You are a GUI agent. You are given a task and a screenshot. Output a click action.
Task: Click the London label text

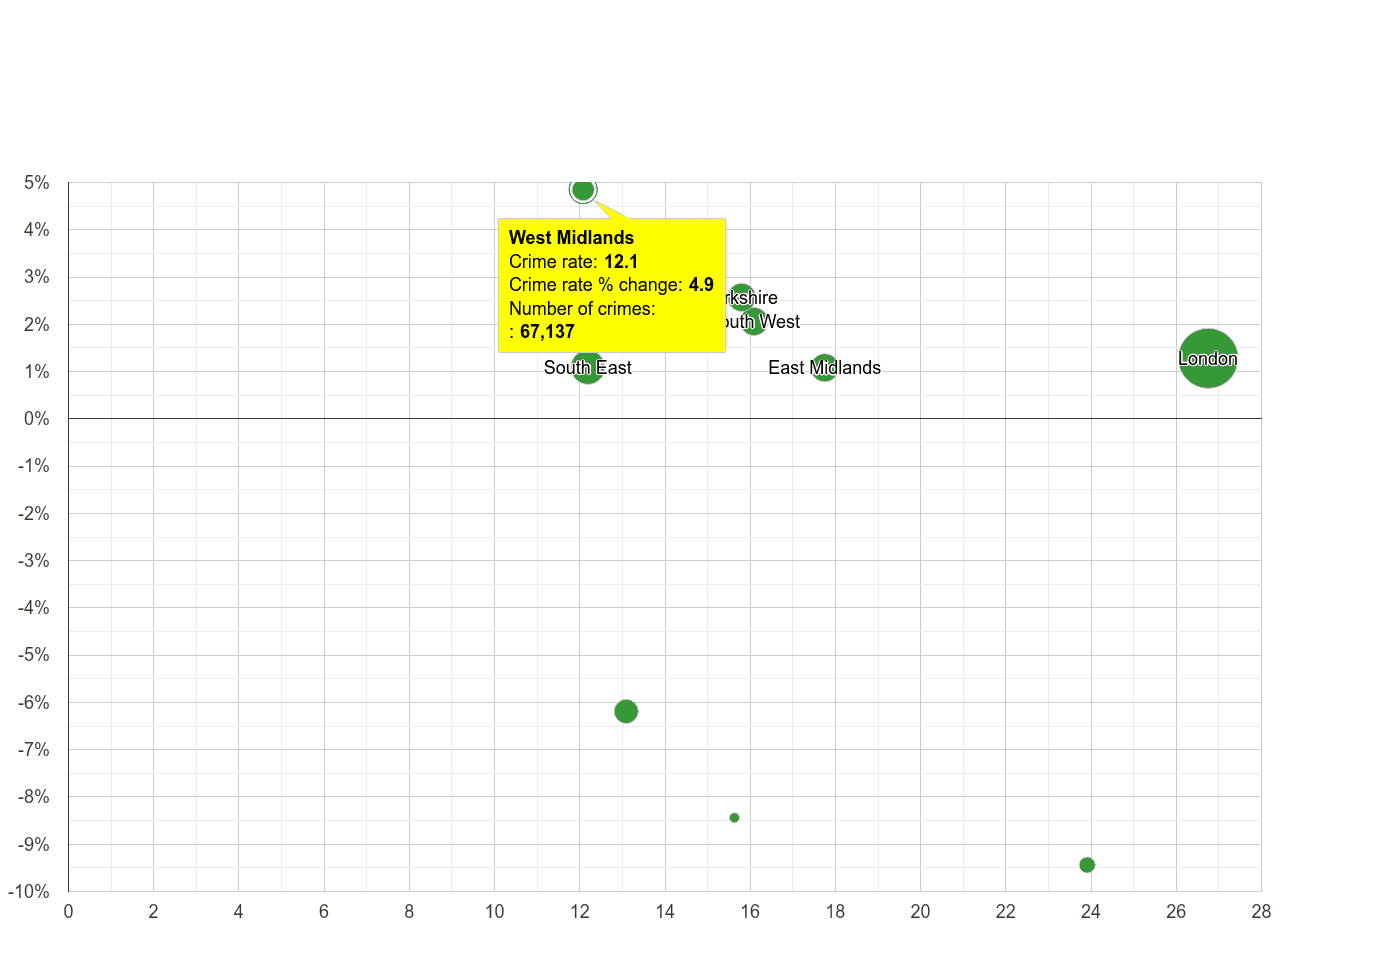1208,359
